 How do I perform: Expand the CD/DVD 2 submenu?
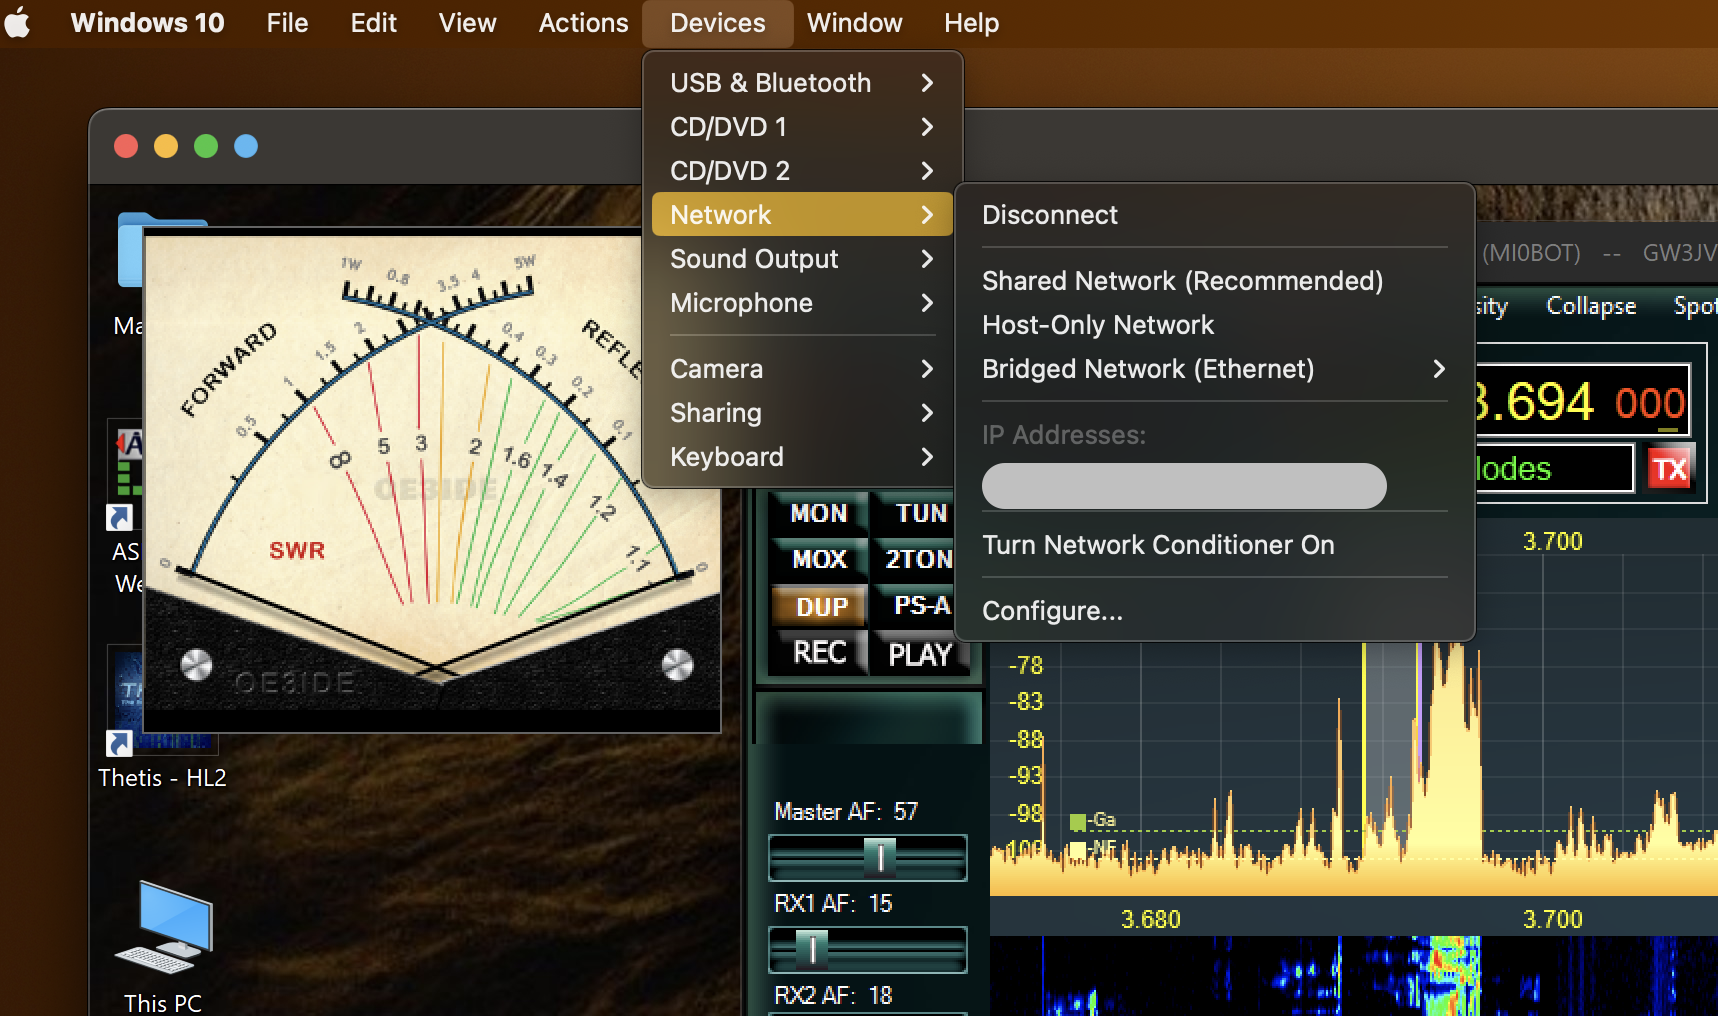pos(802,170)
